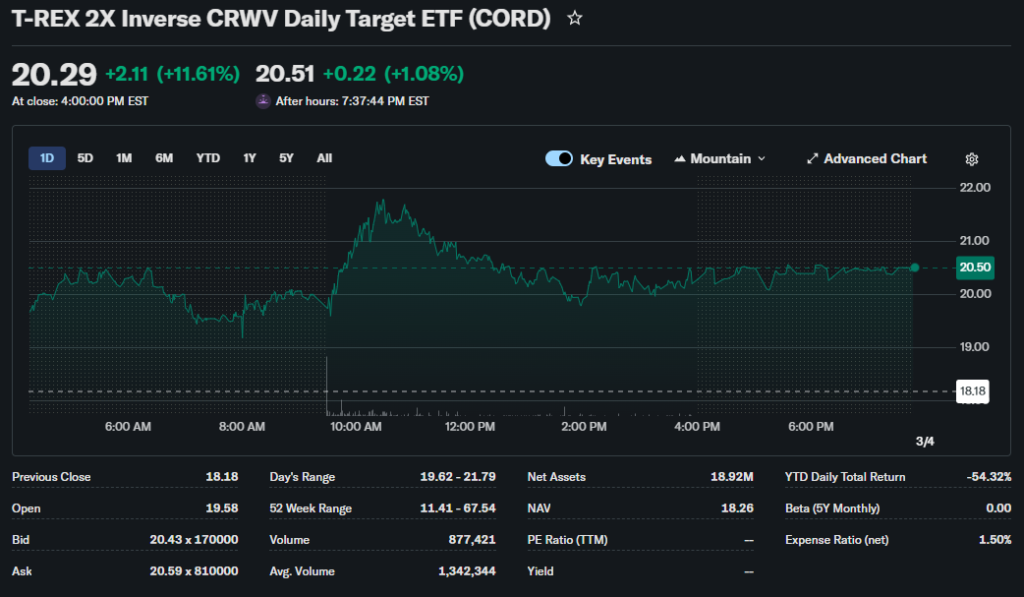
Task: Click the 20.50 current price label
Action: tap(974, 267)
